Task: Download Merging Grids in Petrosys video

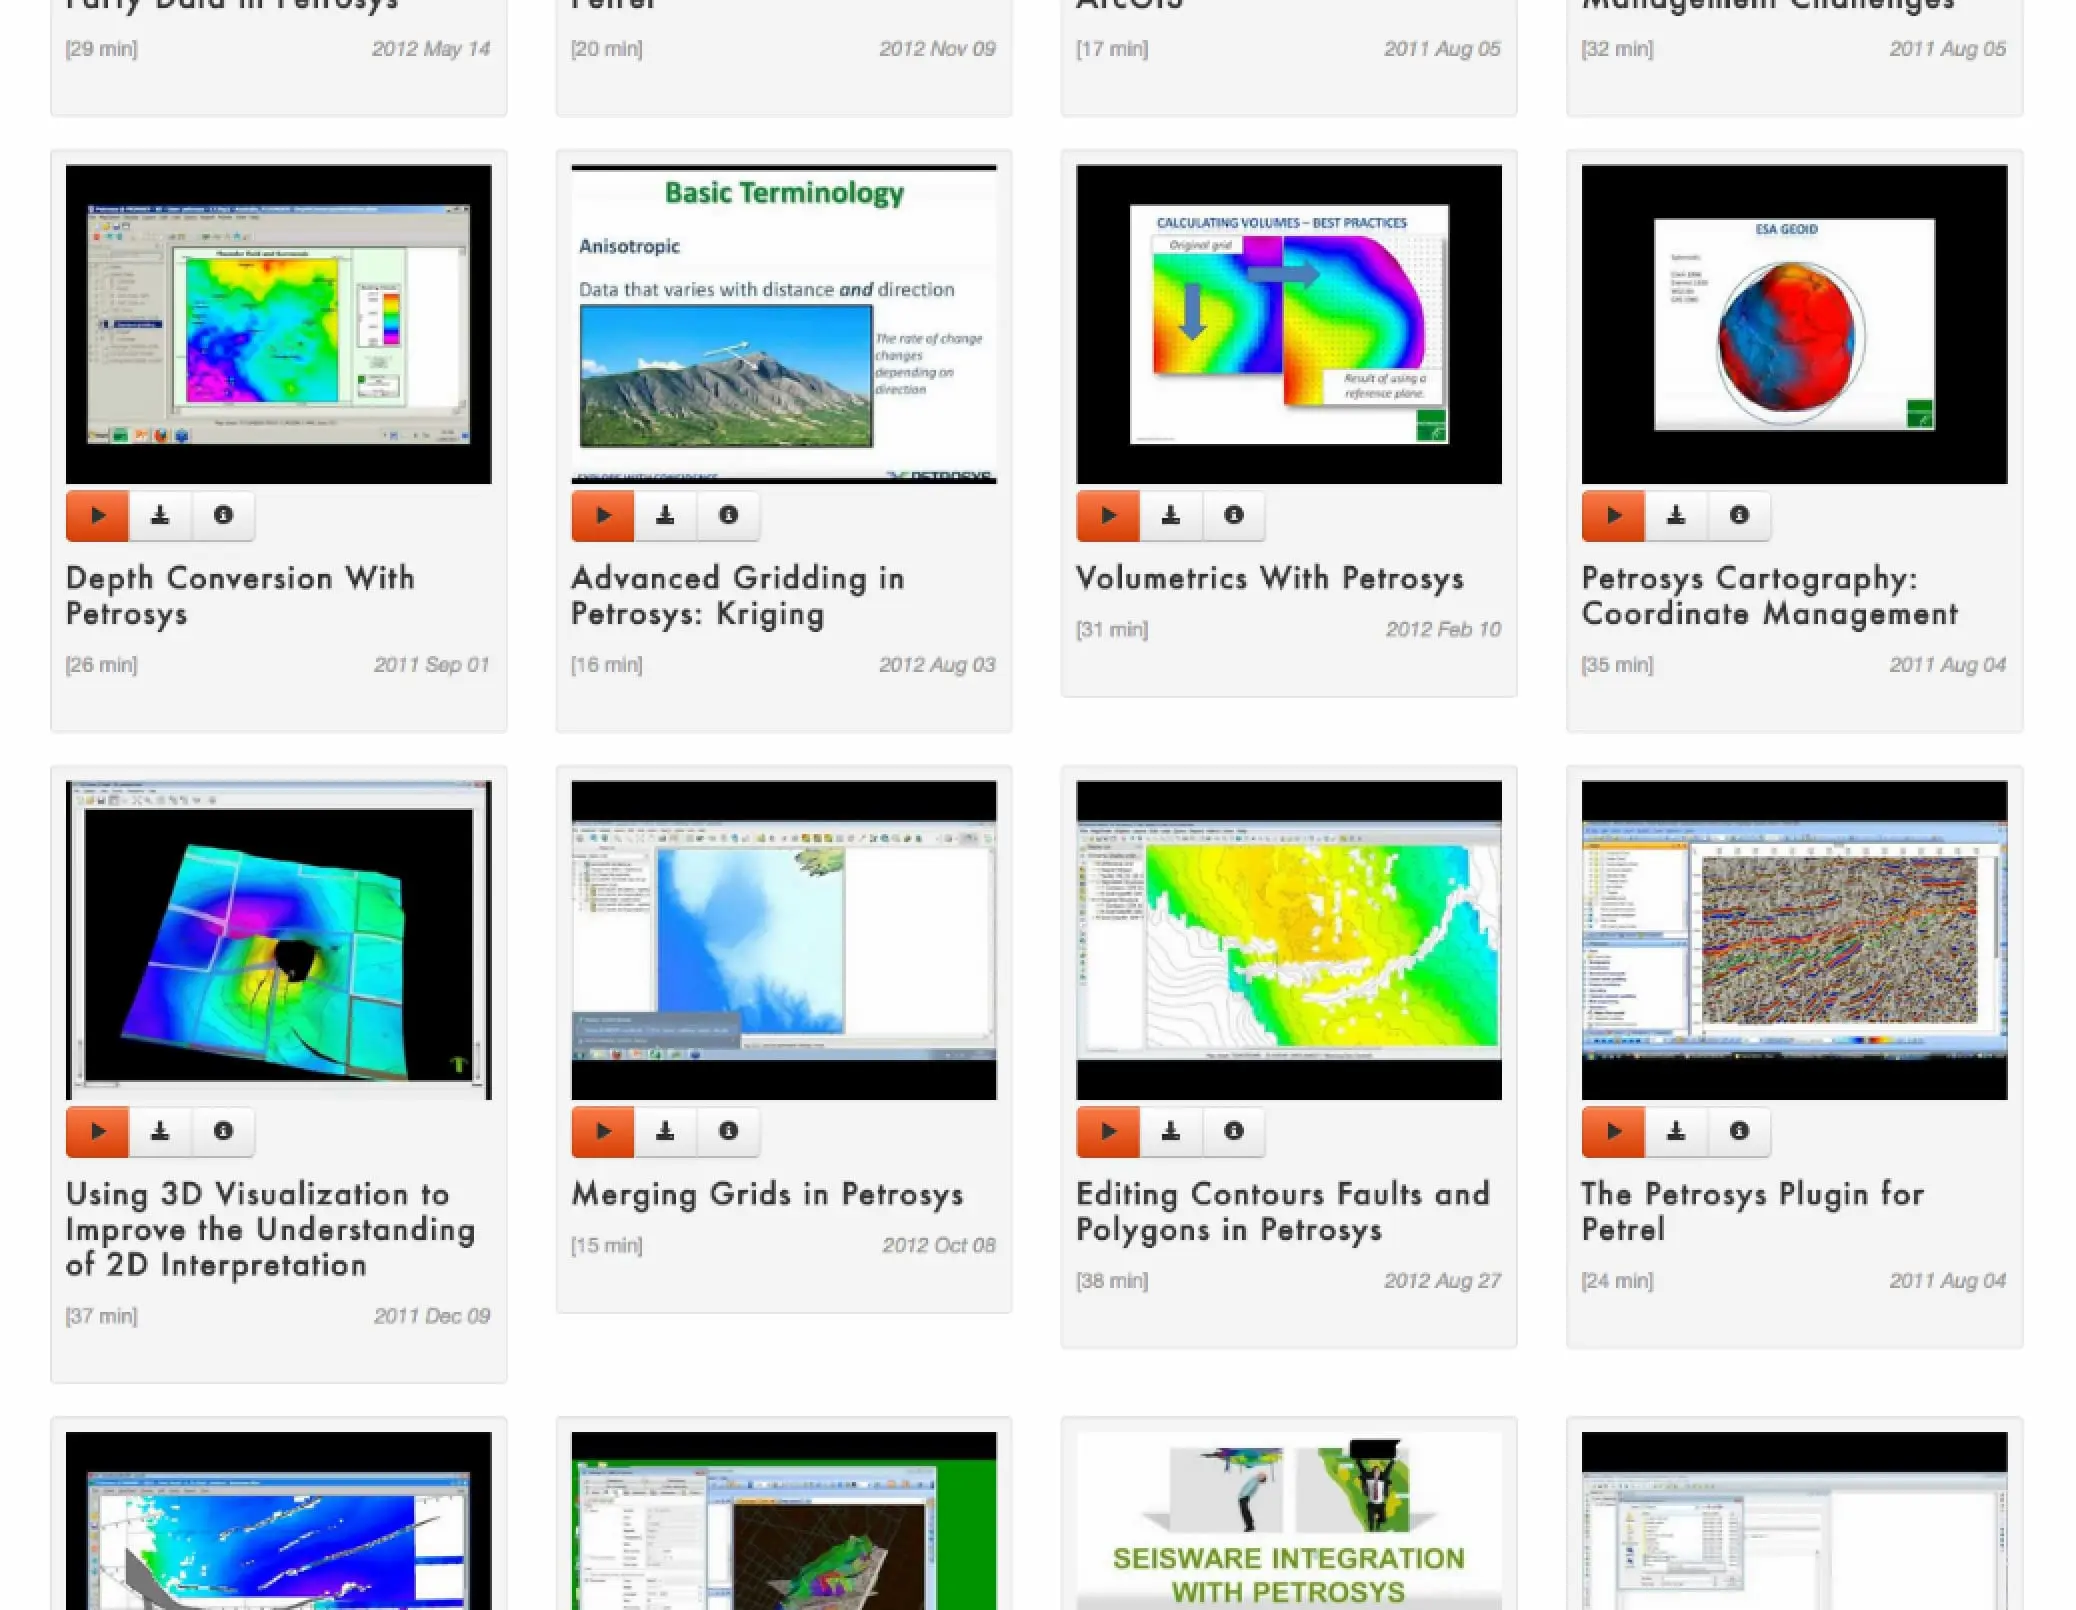Action: coord(665,1132)
